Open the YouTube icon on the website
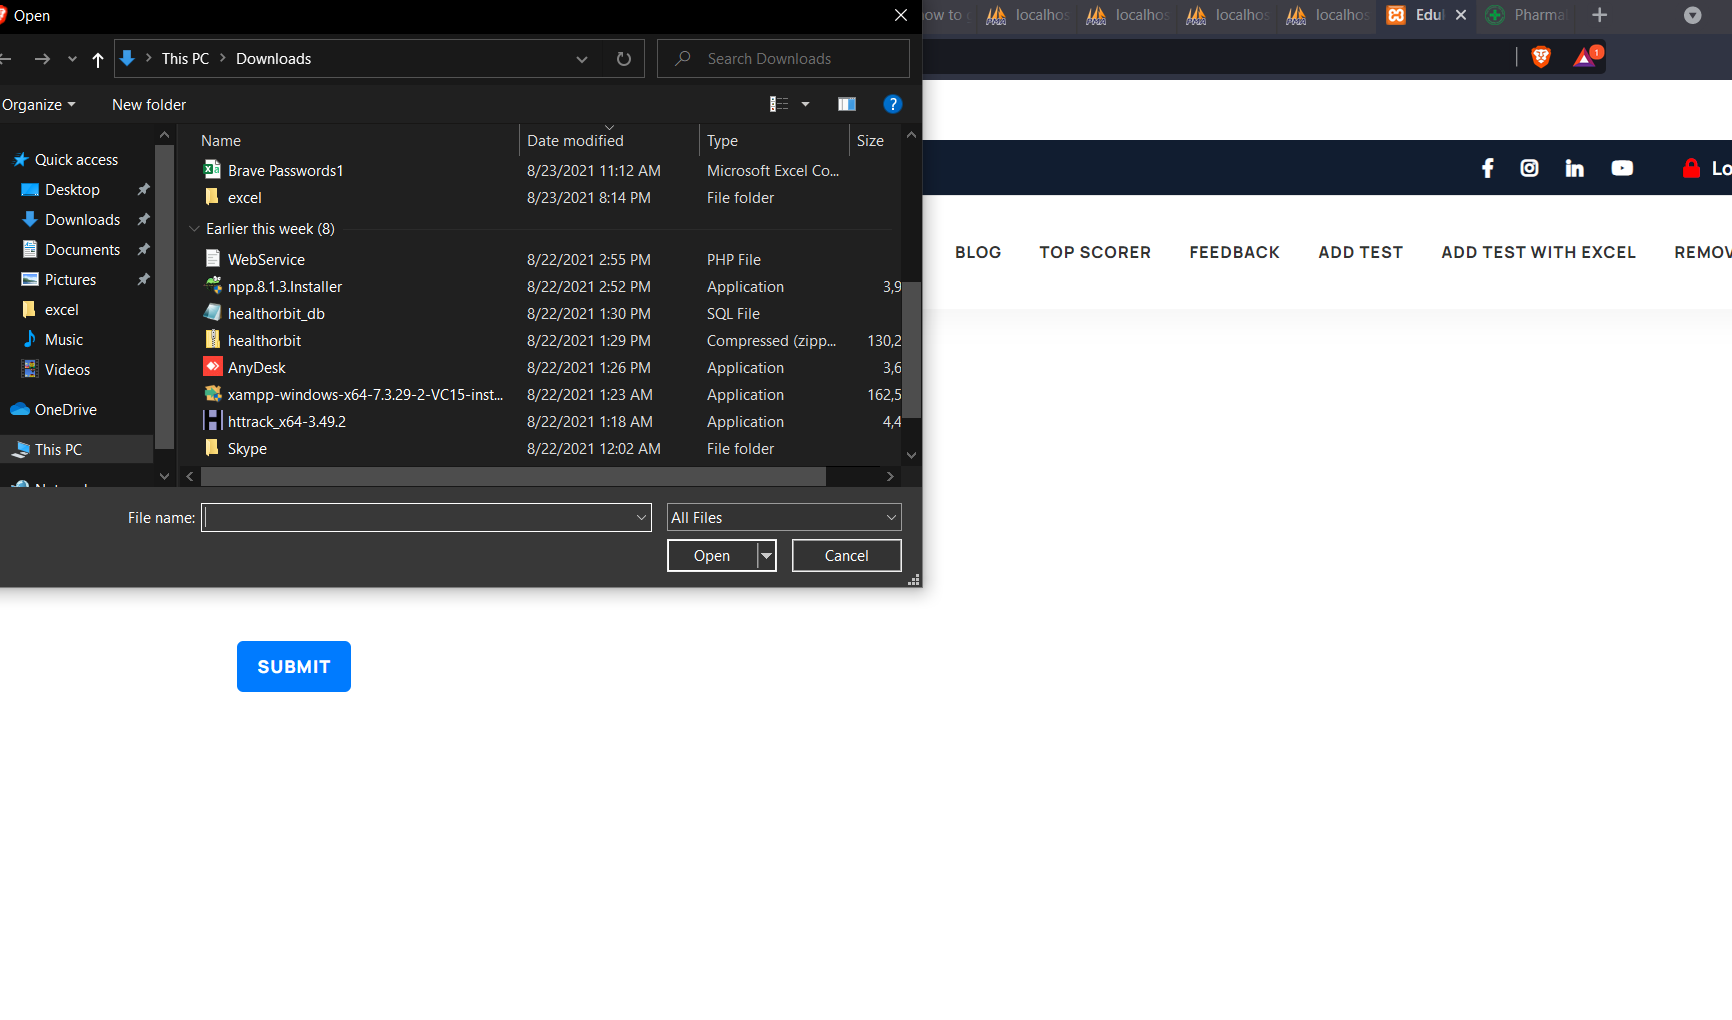Viewport: 1732px width, 1020px height. (1622, 168)
